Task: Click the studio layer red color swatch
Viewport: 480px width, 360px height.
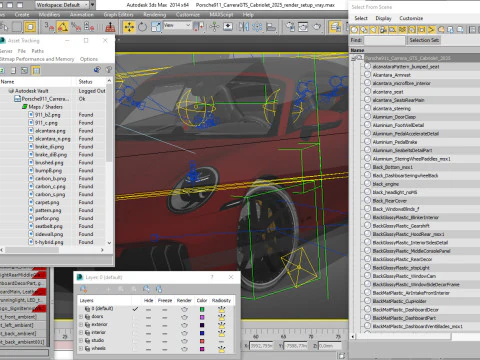Action: coord(202,341)
